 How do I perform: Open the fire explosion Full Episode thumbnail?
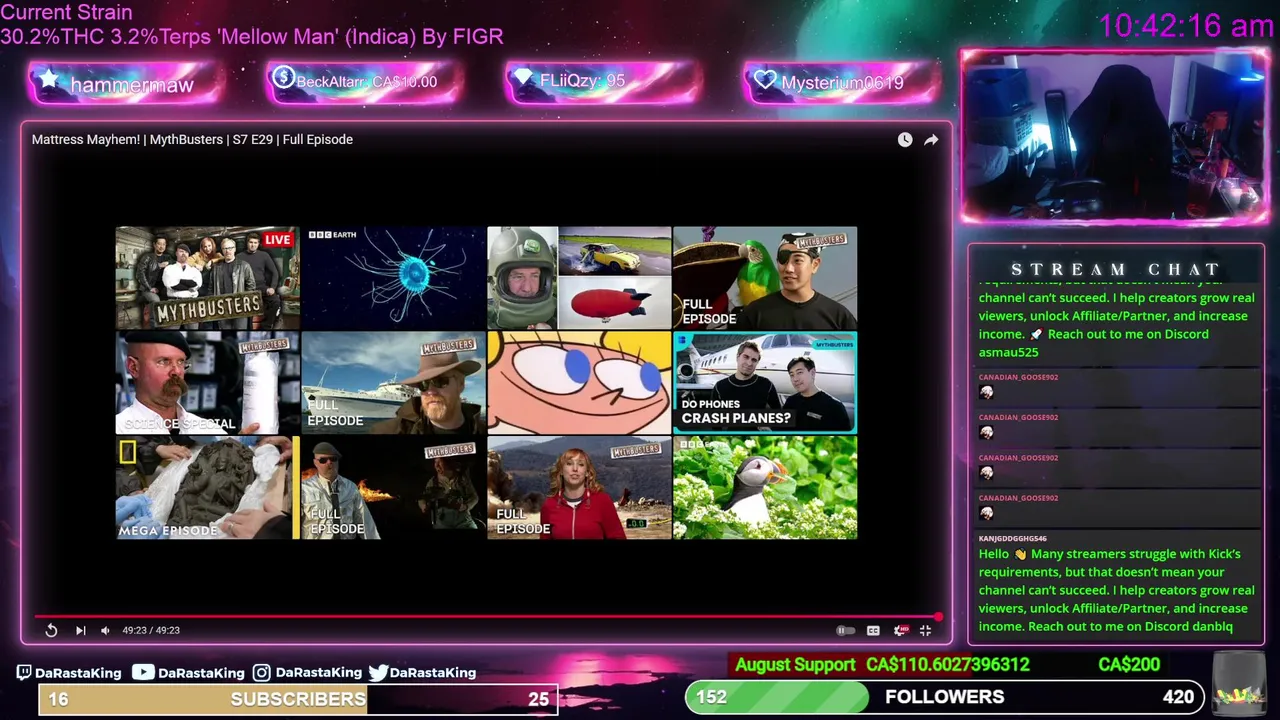[393, 488]
